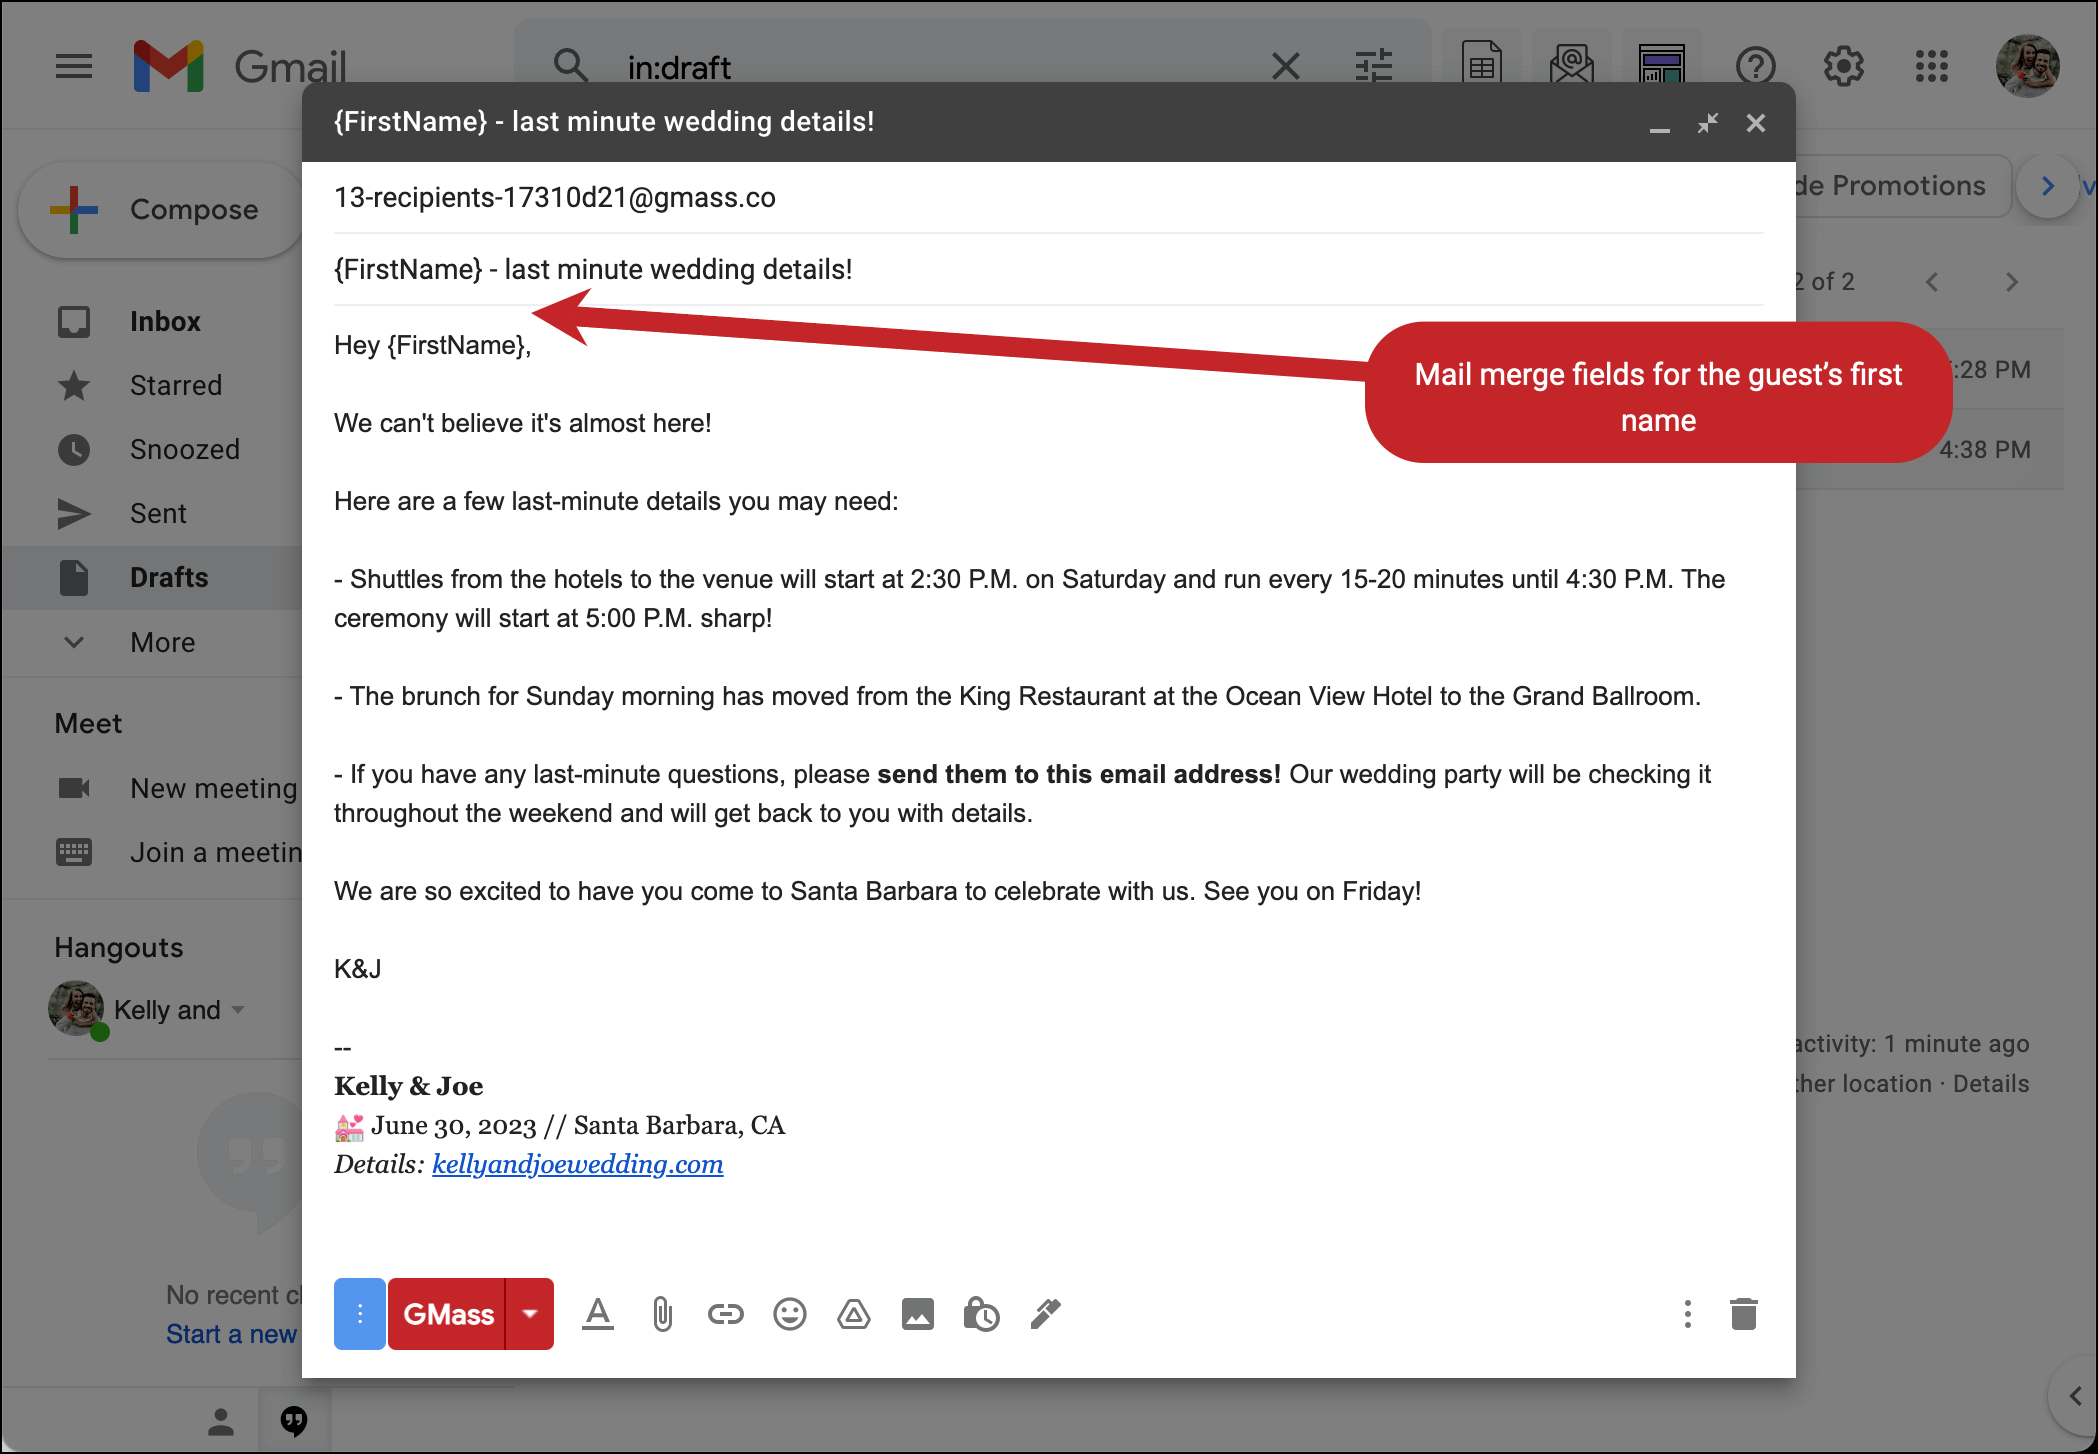Screen dimensions: 2098x1454
Task: Click the Gmail logo
Action: [240, 67]
